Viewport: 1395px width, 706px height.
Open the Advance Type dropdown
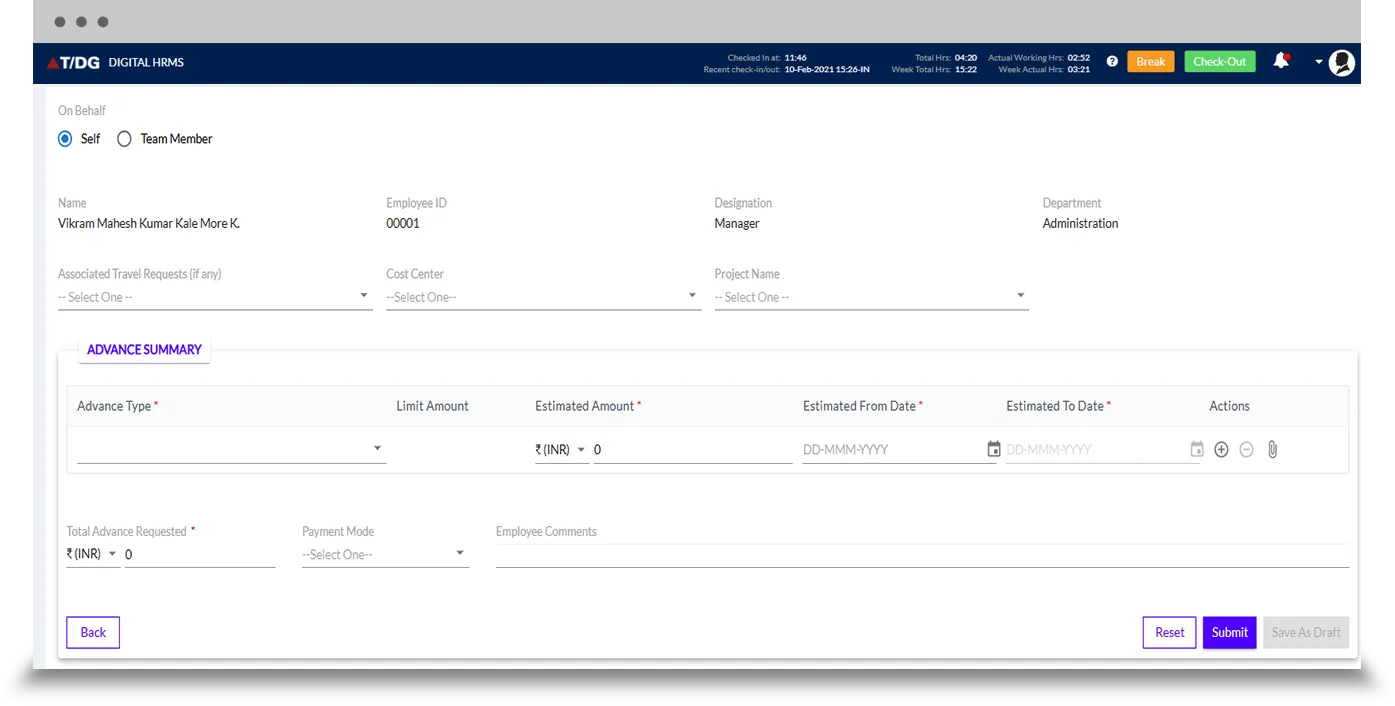[x=231, y=450]
